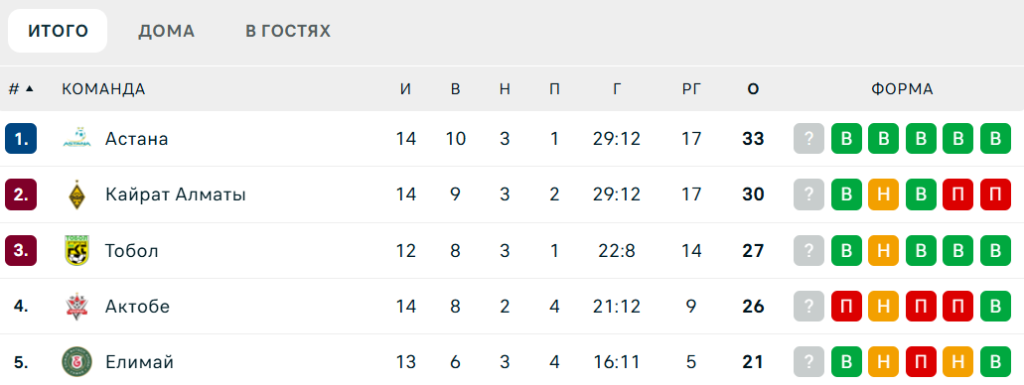The height and width of the screenshot is (385, 1024).
Task: Sort standings by РГ goal difference header
Action: 692,89
